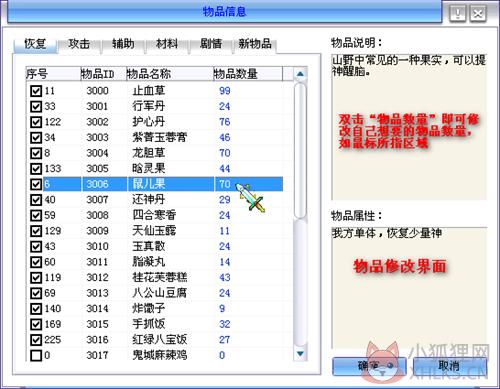Click the 物品数量 column header

248,74
